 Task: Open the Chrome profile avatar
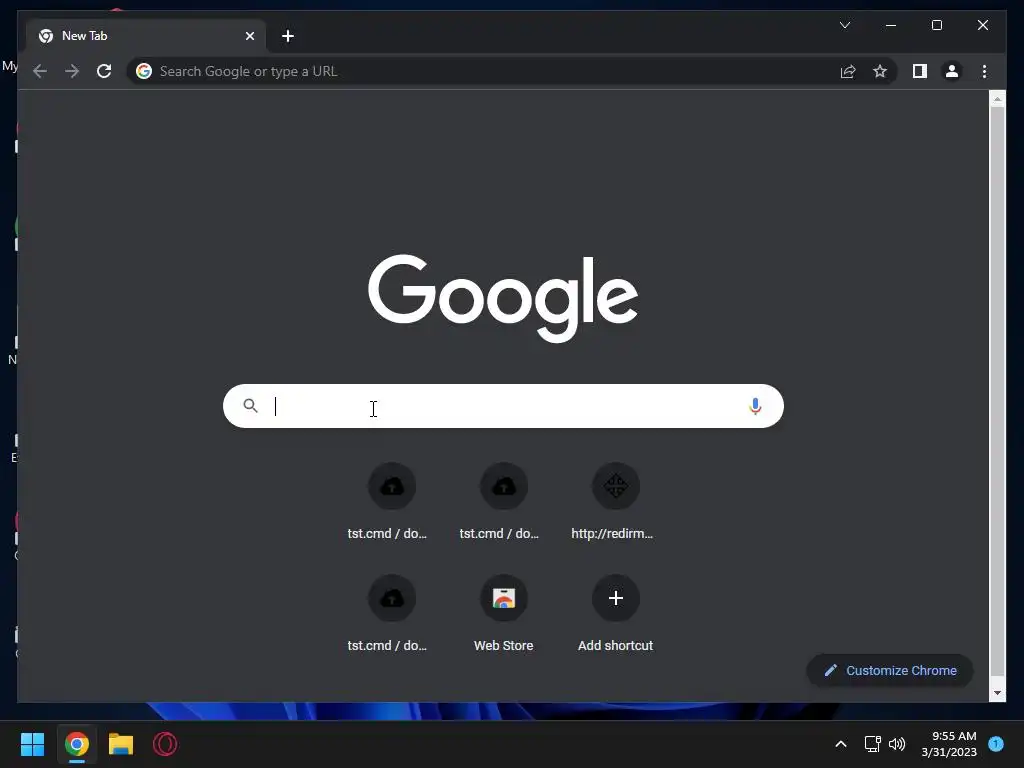pos(952,71)
